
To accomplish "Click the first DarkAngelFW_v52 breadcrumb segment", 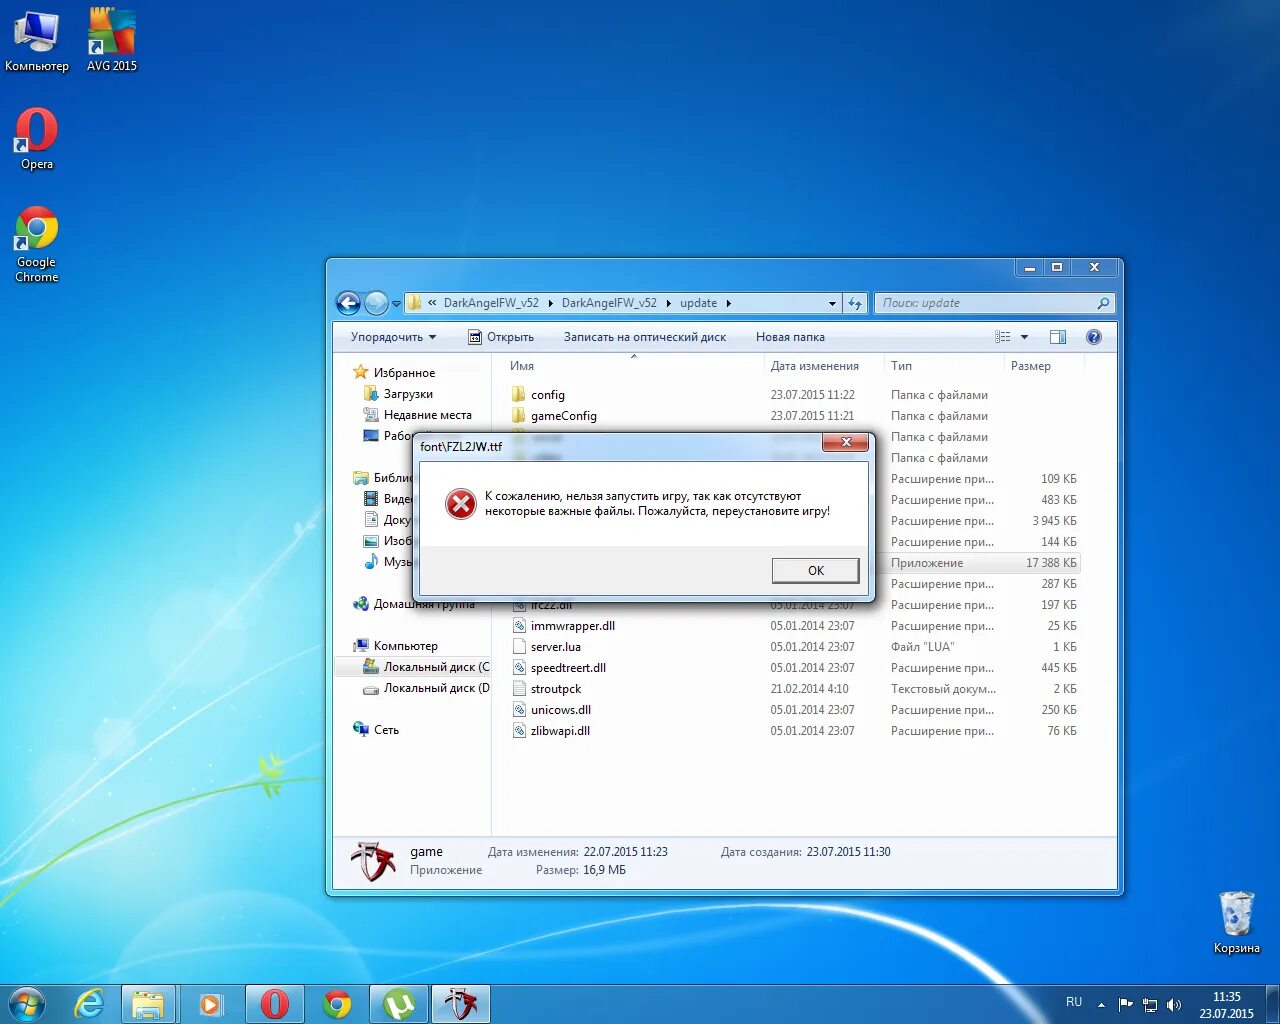I will pyautogui.click(x=491, y=303).
